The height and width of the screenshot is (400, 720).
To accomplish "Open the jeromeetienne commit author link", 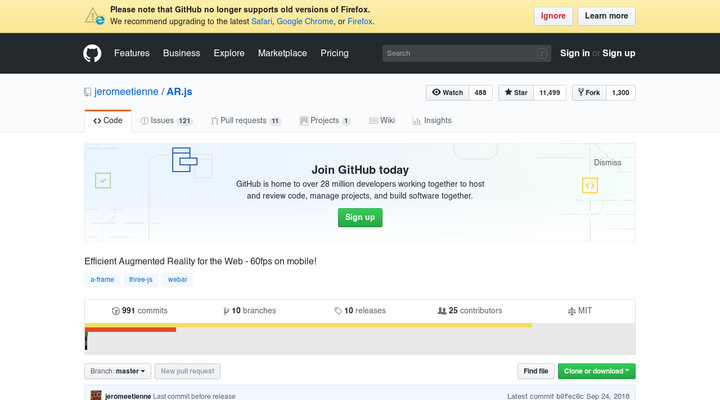I will pyautogui.click(x=128, y=396).
